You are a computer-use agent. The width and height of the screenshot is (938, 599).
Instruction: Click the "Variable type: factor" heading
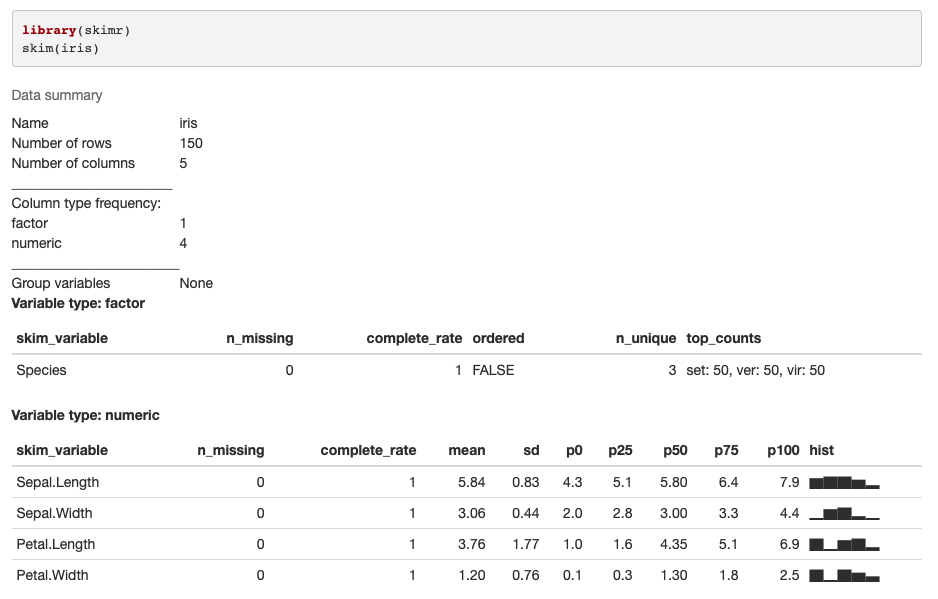tap(78, 303)
